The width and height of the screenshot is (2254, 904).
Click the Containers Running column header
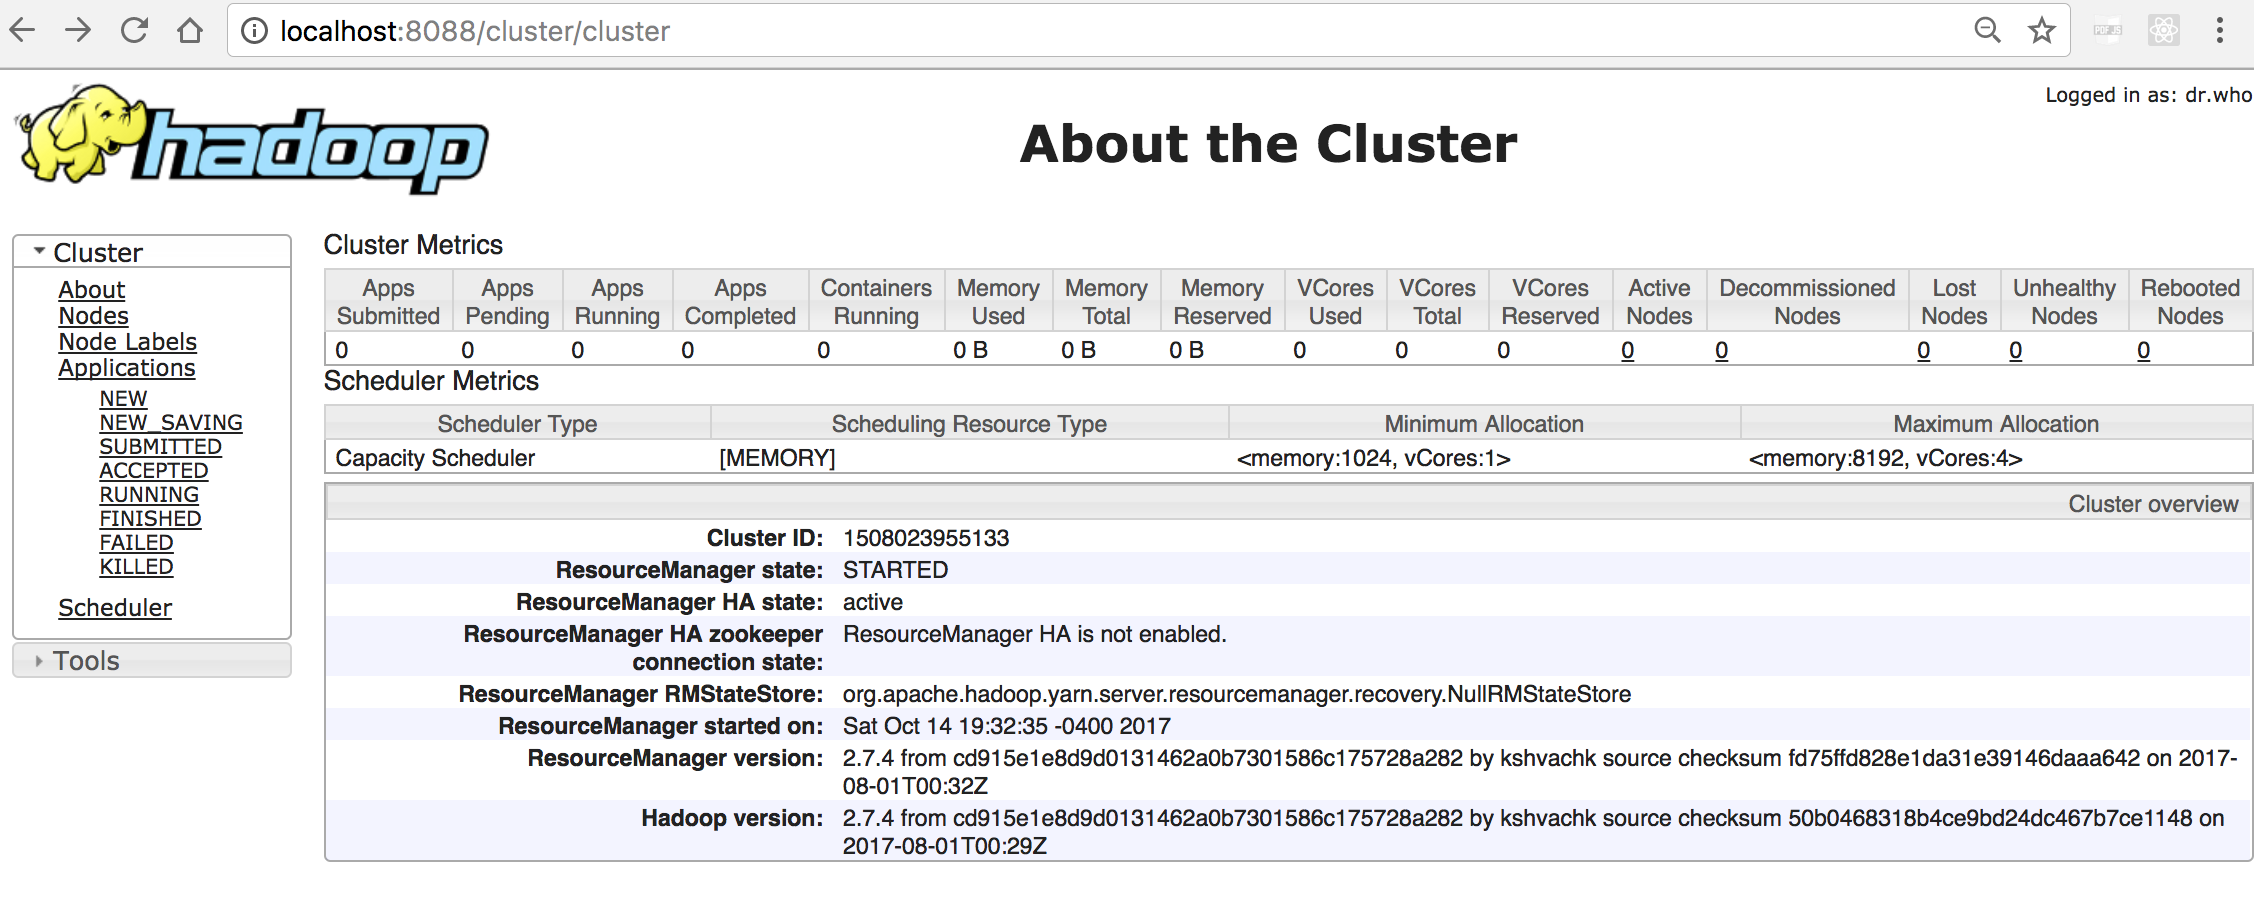[x=876, y=301]
